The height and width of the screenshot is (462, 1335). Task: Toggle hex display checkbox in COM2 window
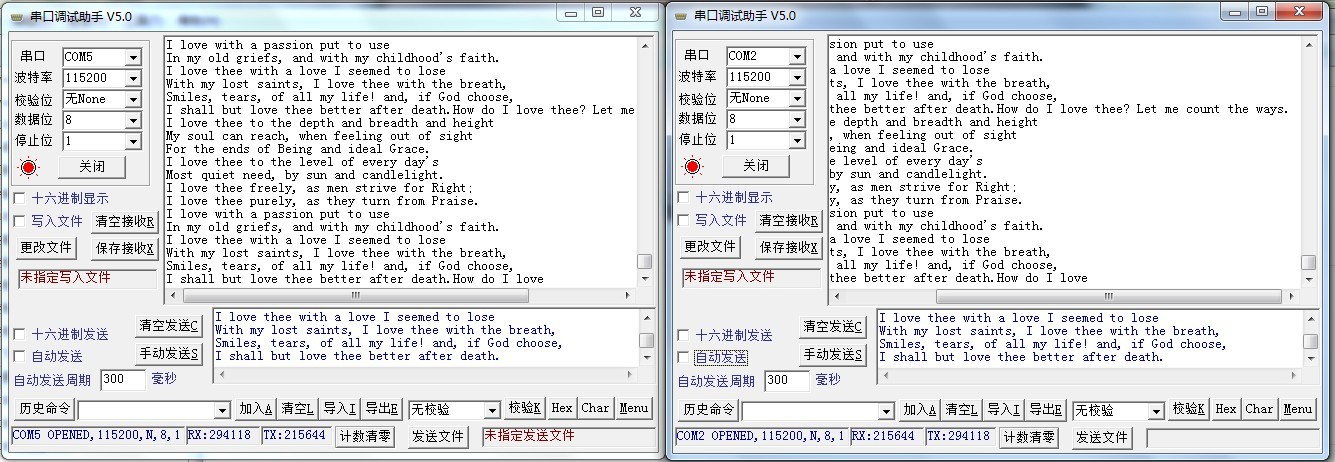tap(684, 198)
